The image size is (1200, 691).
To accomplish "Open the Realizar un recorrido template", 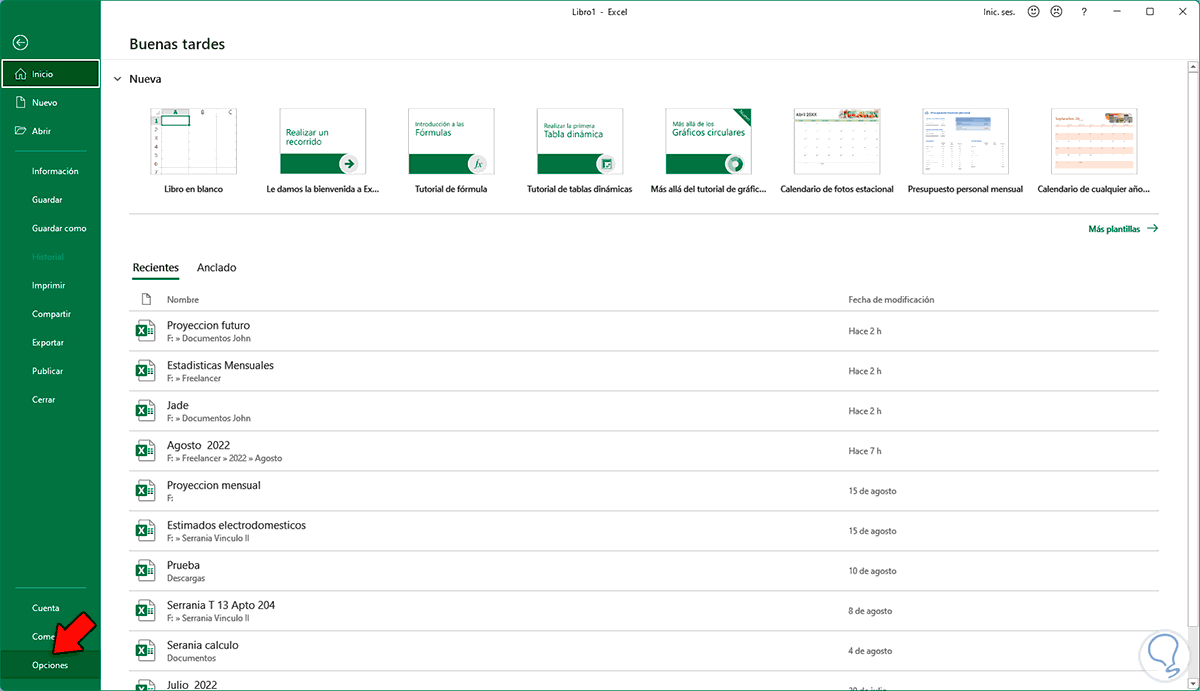I will pos(322,151).
